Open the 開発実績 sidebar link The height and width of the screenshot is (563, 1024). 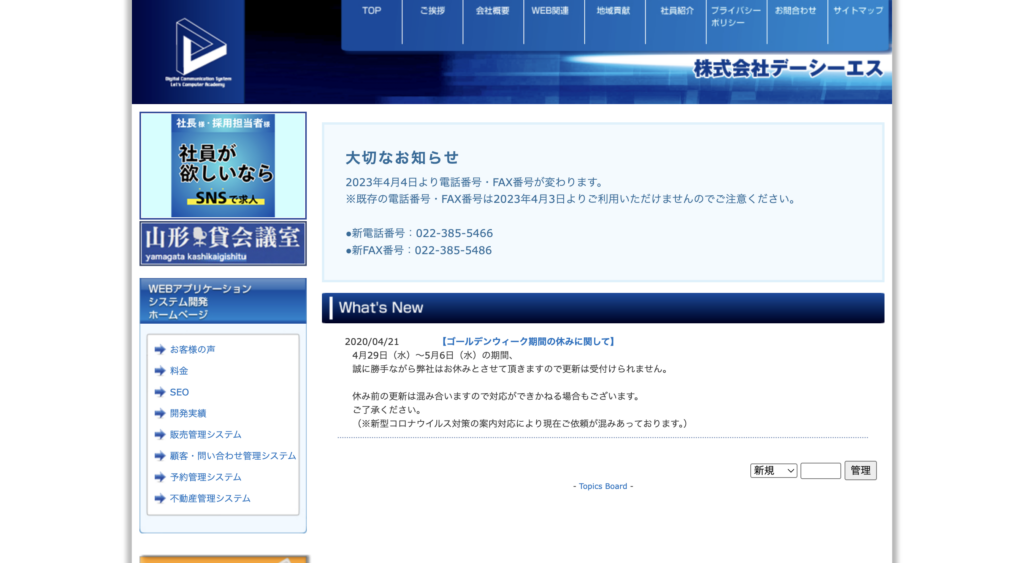point(188,413)
